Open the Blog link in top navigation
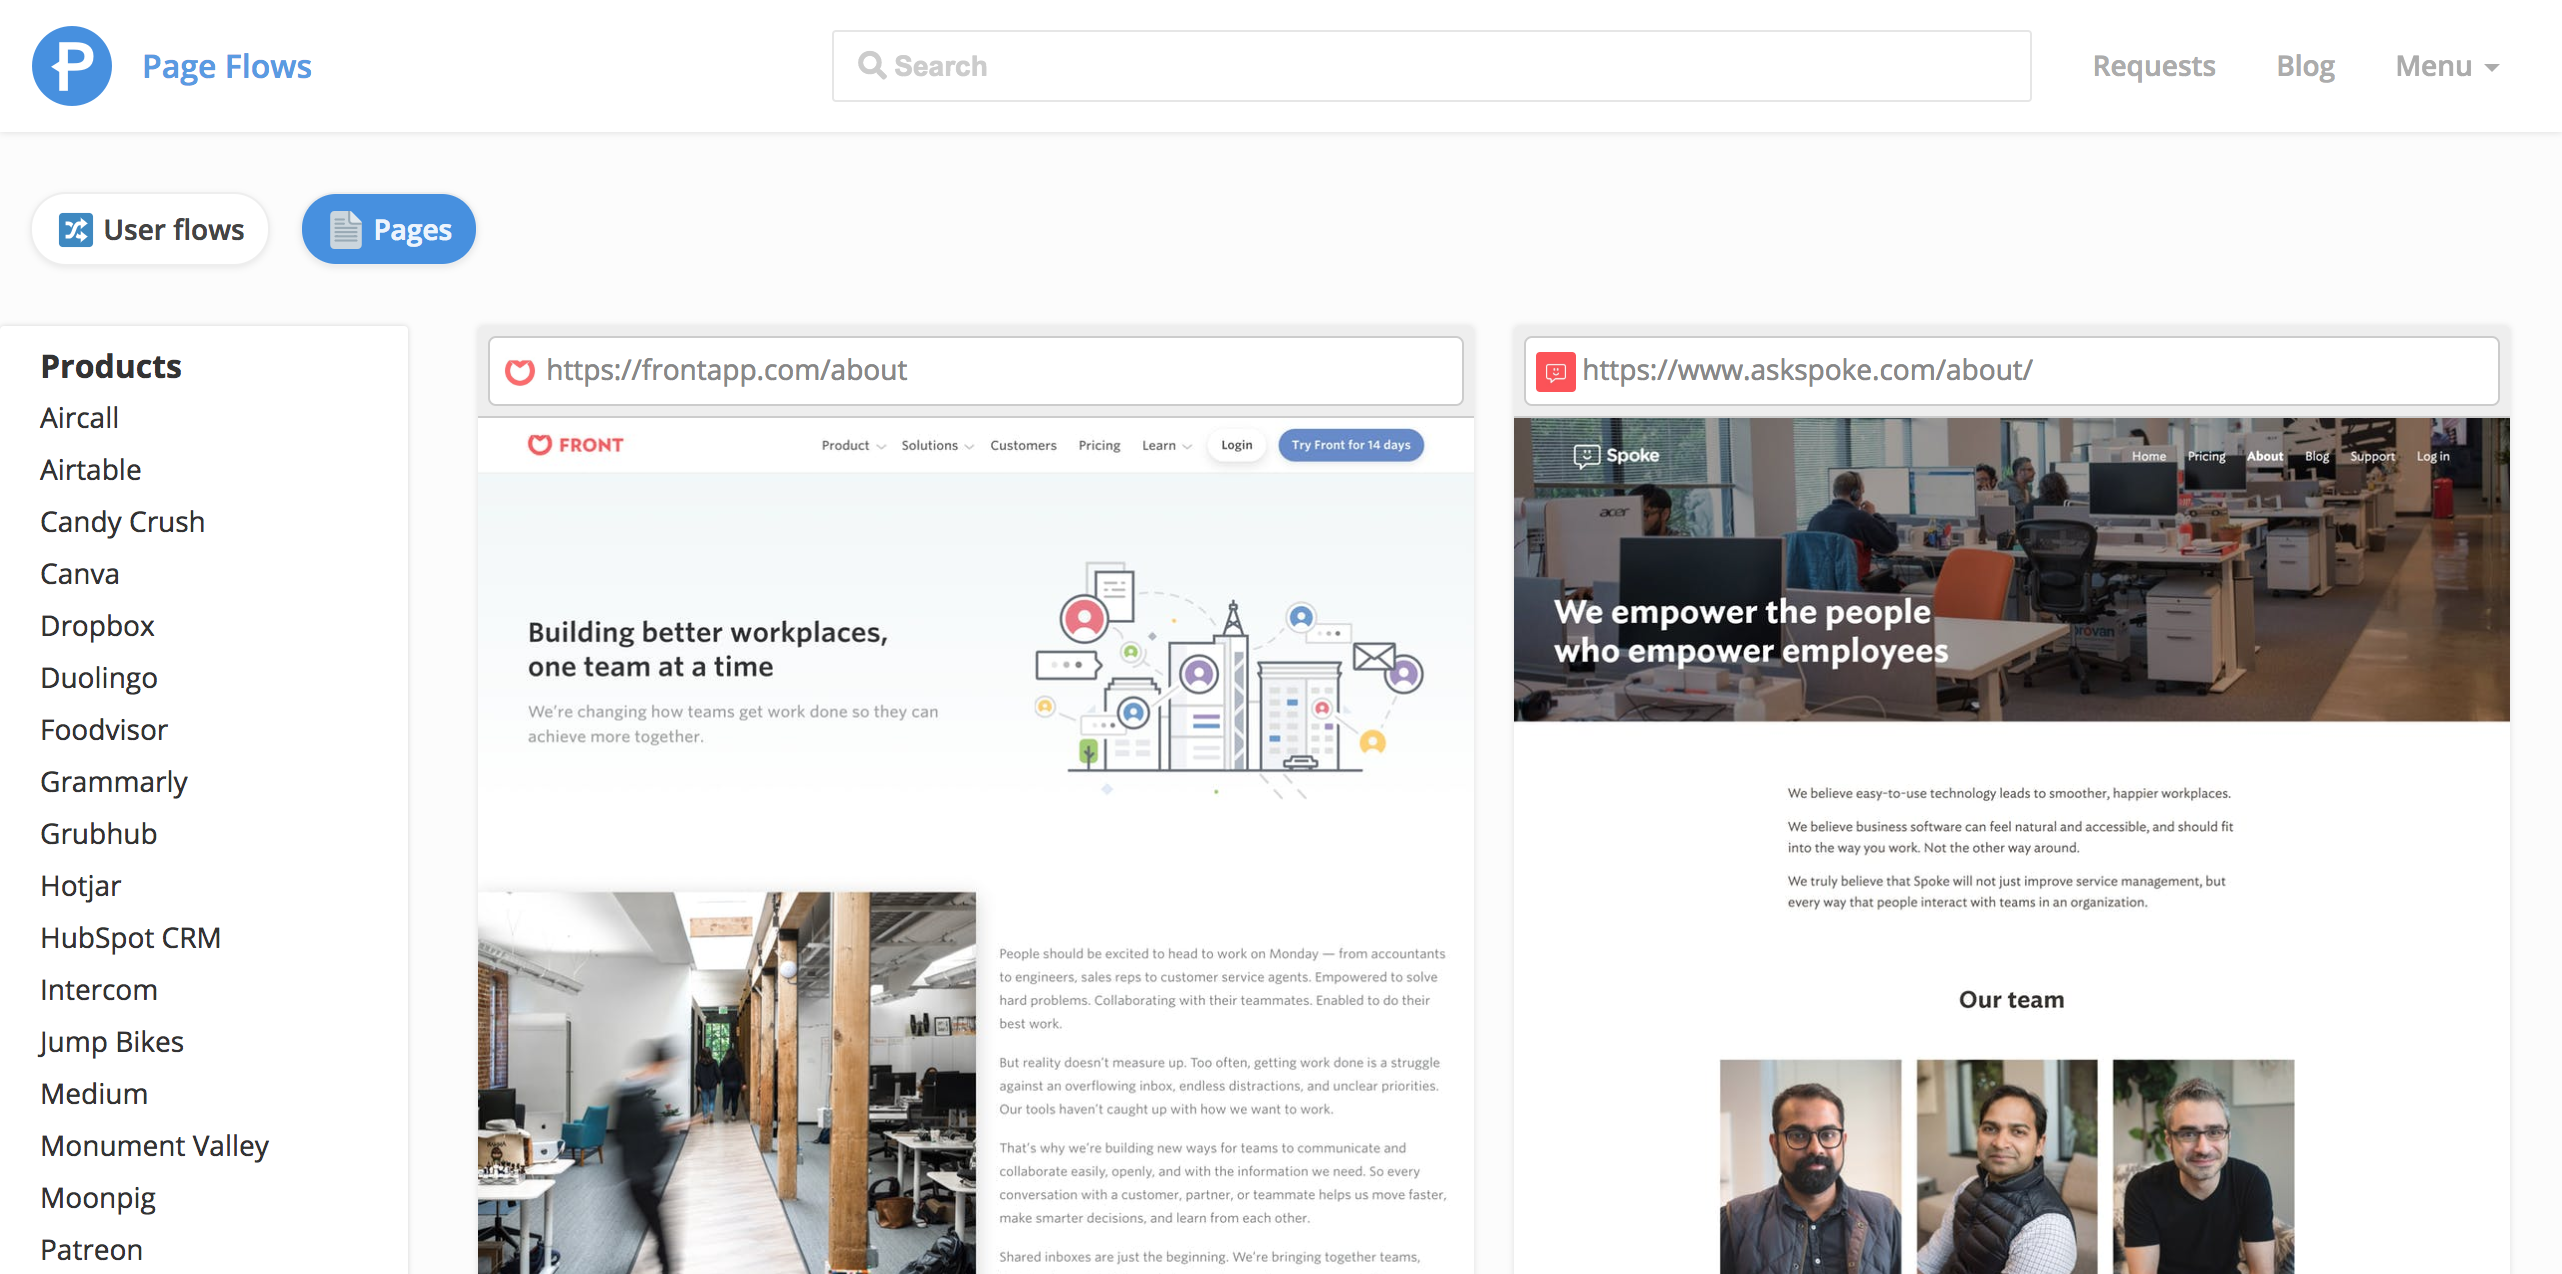The image size is (2562, 1274). [2305, 66]
